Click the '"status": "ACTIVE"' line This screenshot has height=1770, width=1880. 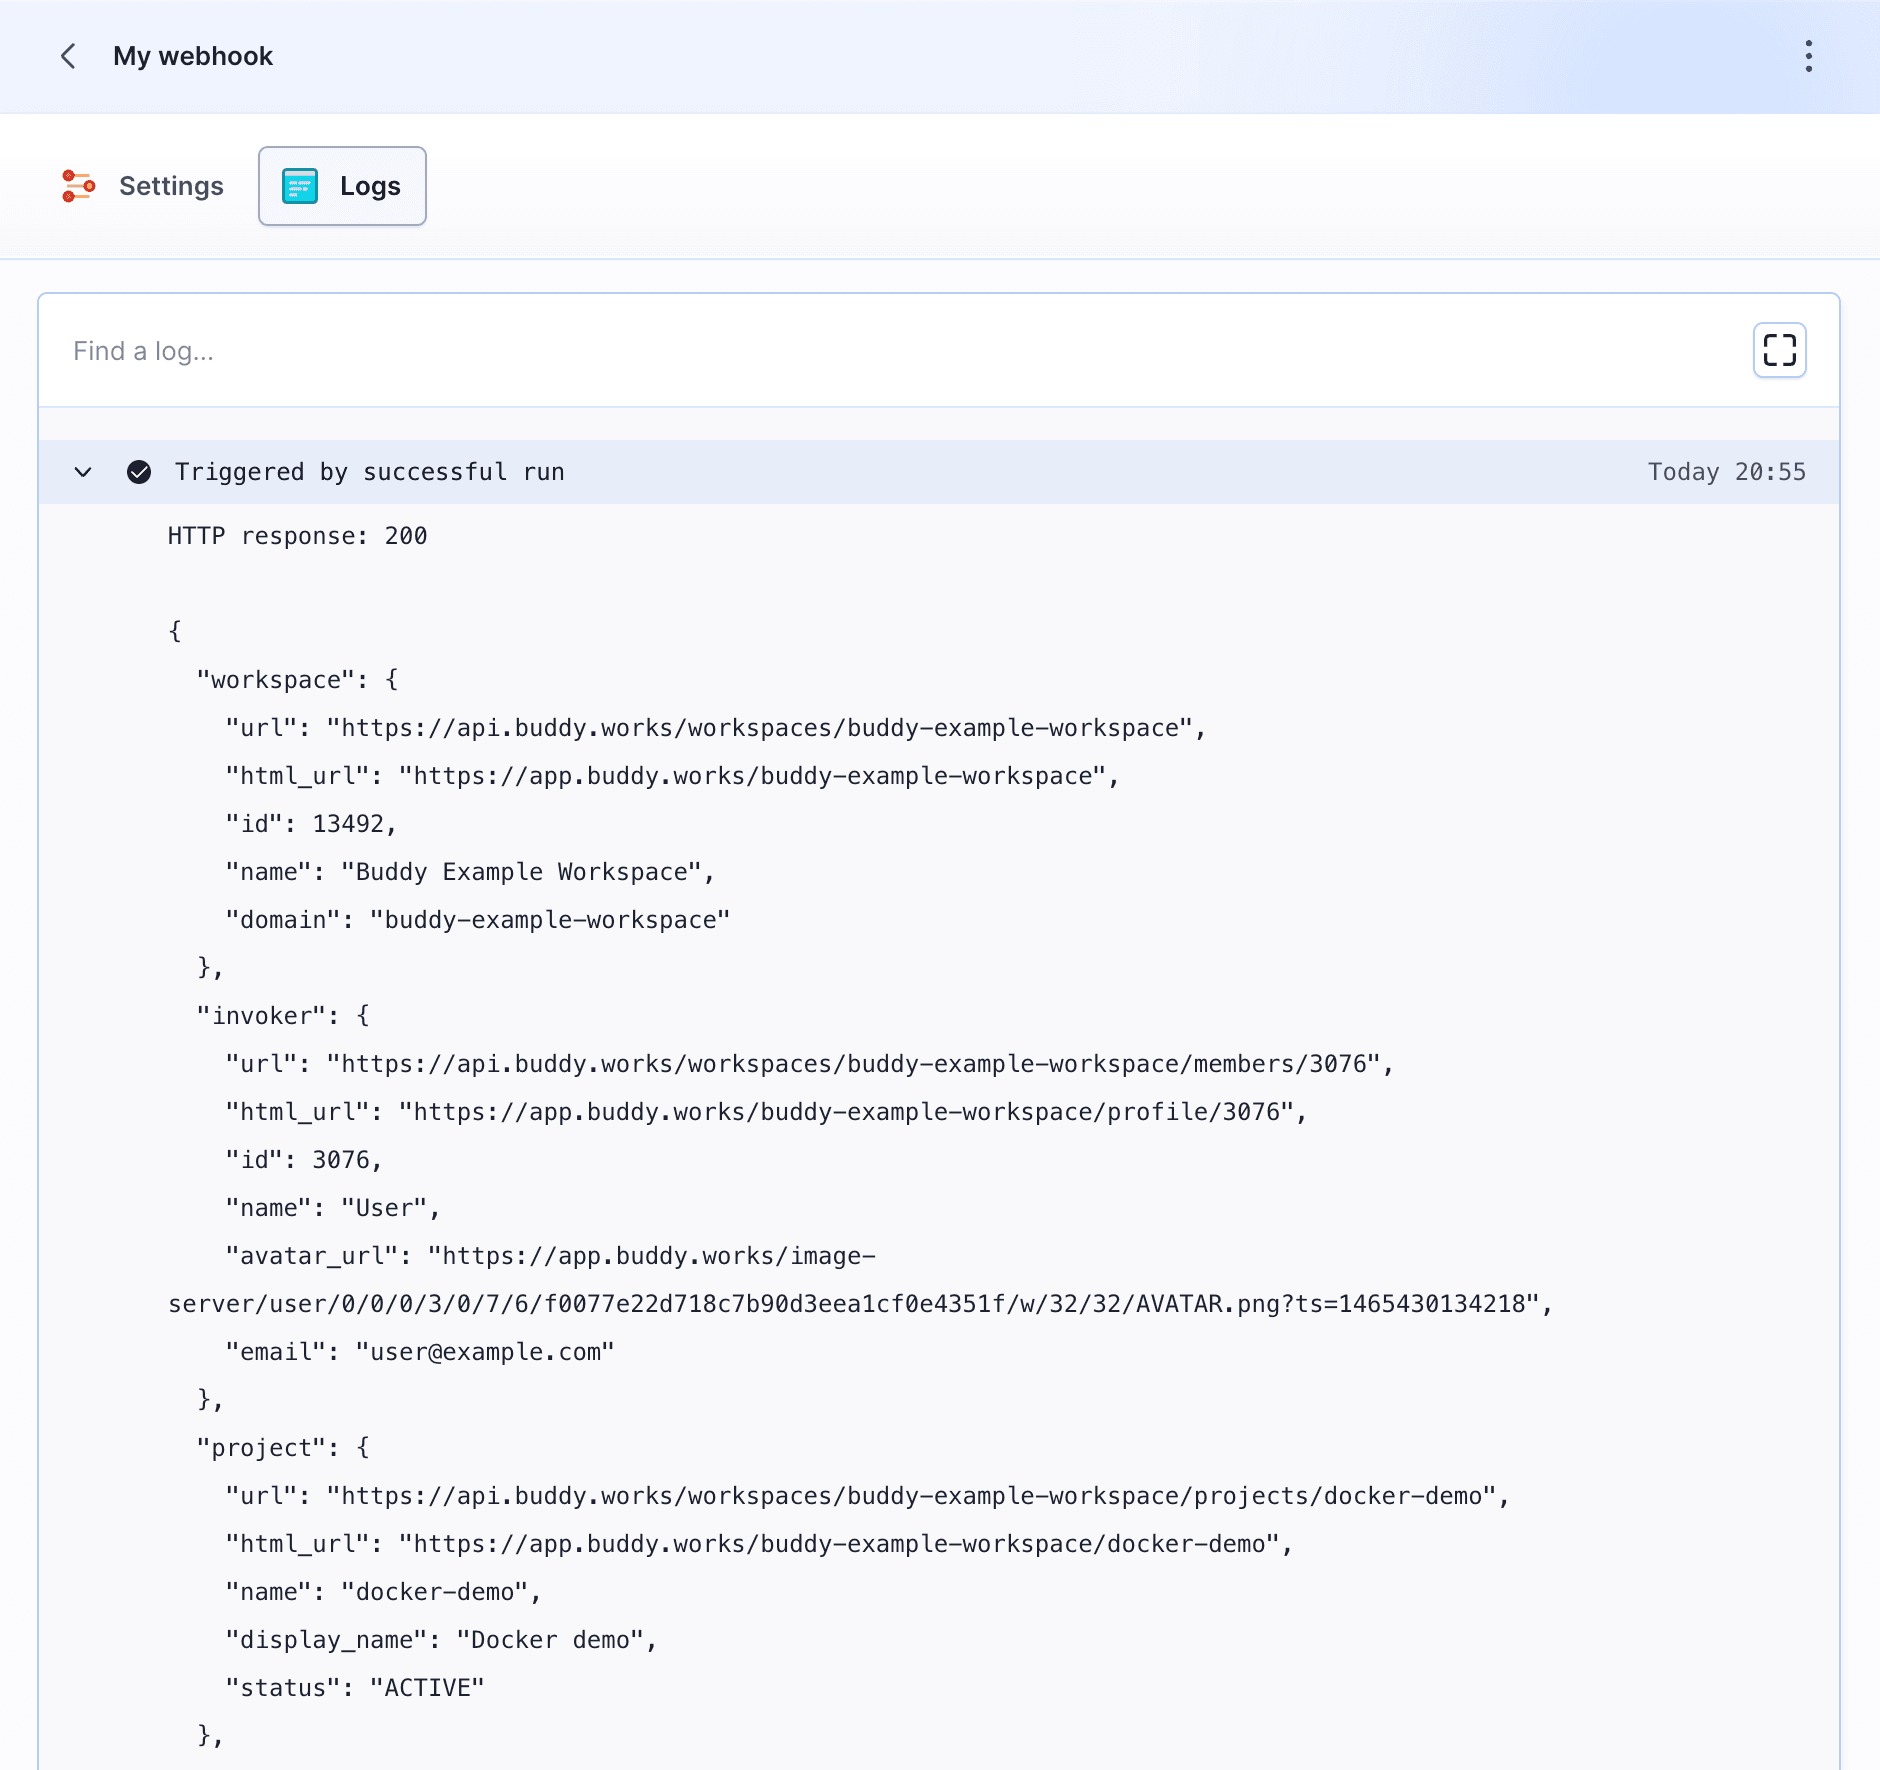tap(355, 1688)
